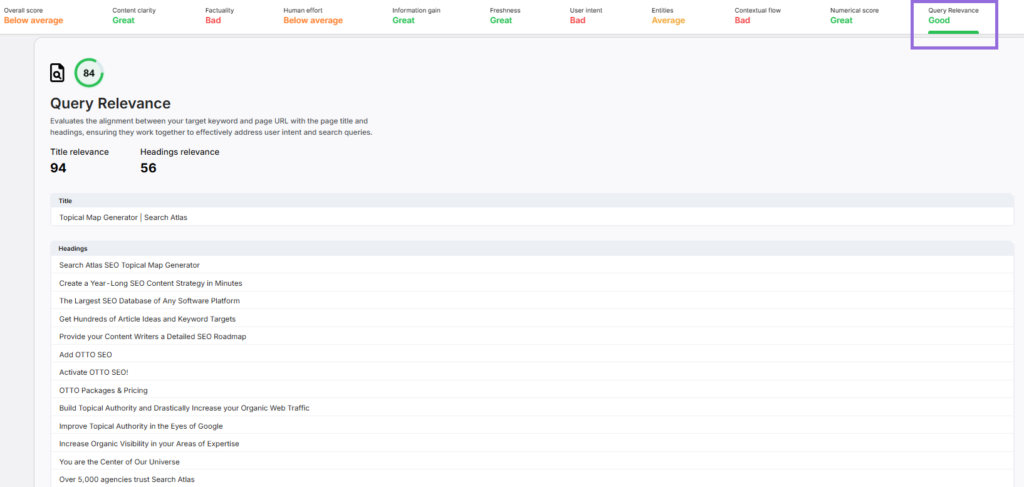Click the Query Relevance description paragraph
This screenshot has width=1024, height=487.
[x=212, y=127]
